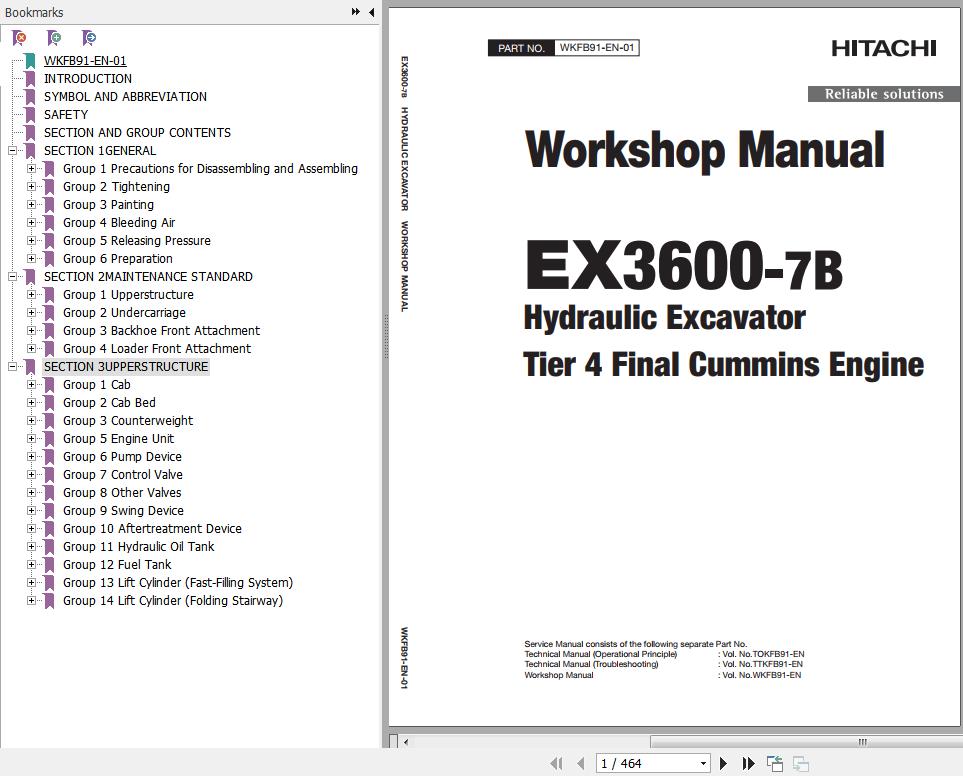Click bookmark icon beside Group 1 Cab
This screenshot has height=776, width=963.
click(49, 385)
